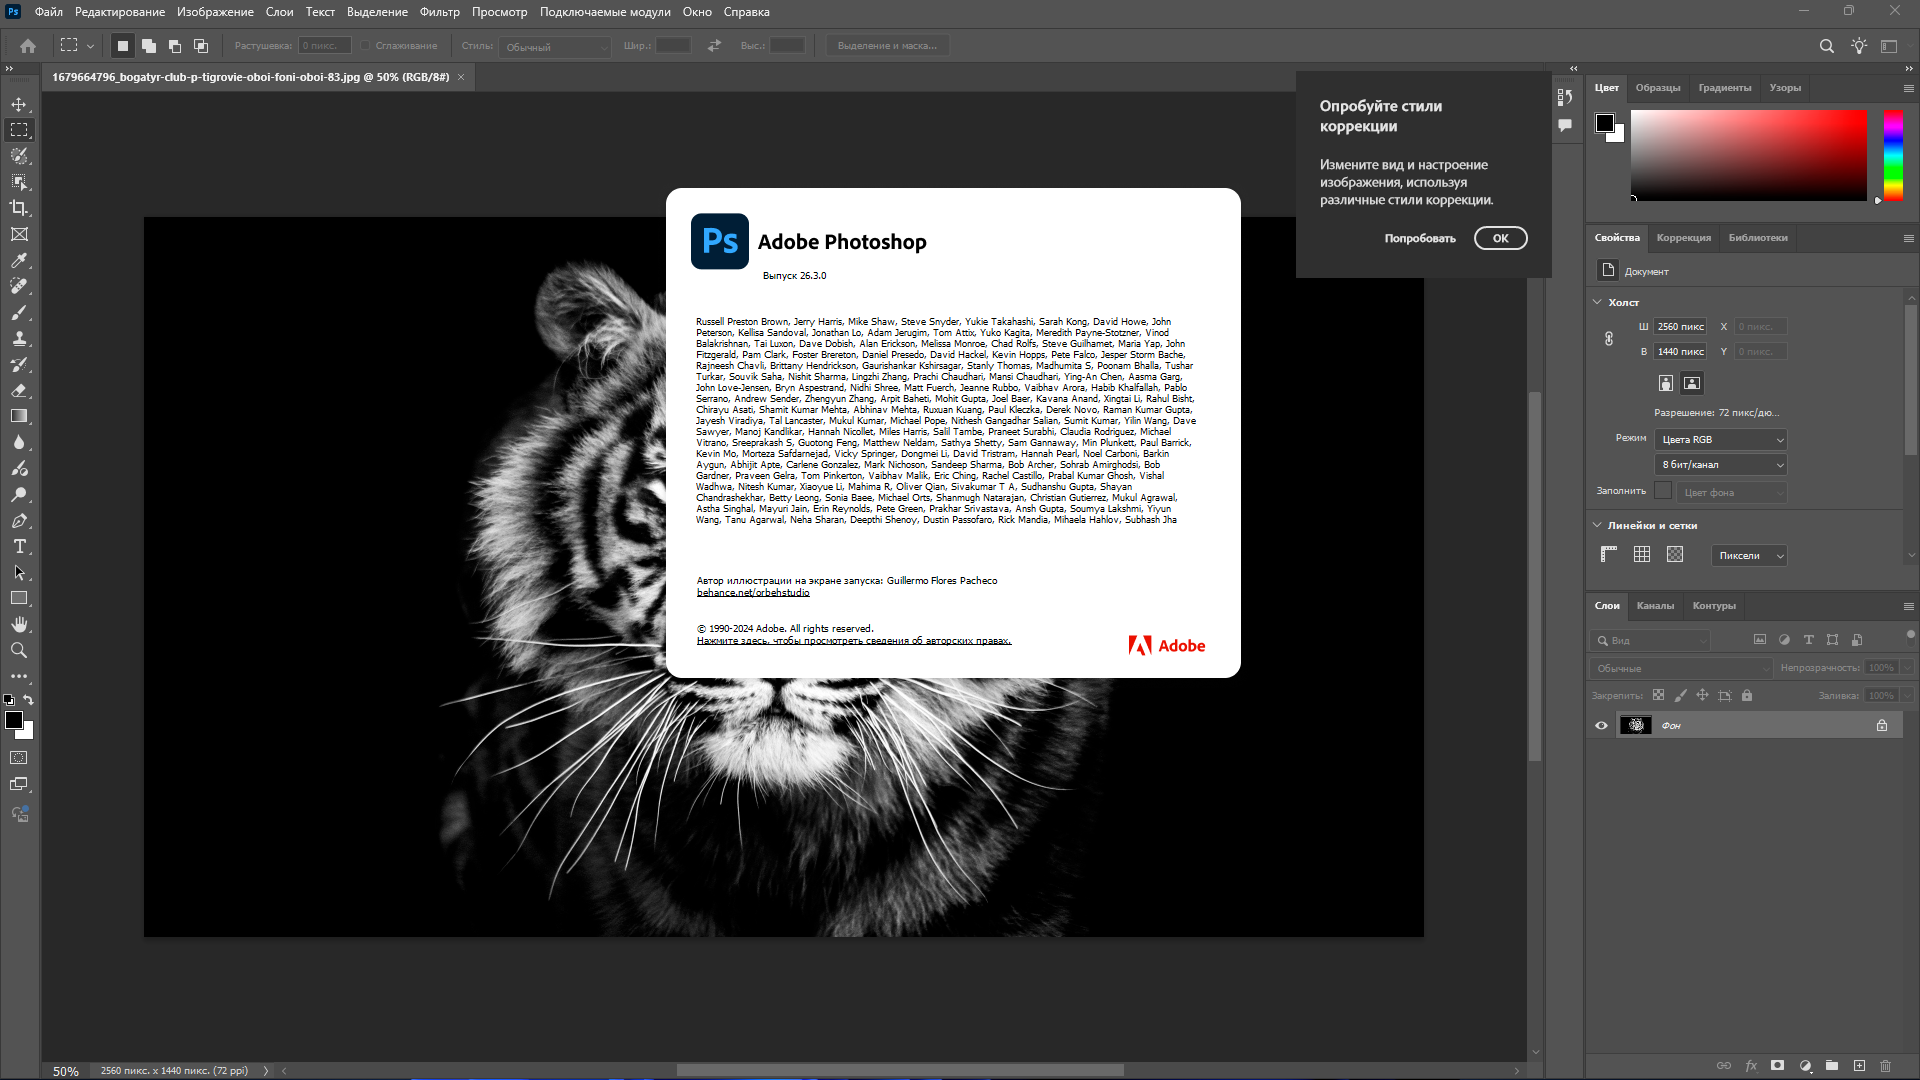Open the Пиксели units dropdown
This screenshot has width=1920, height=1080.
point(1749,556)
